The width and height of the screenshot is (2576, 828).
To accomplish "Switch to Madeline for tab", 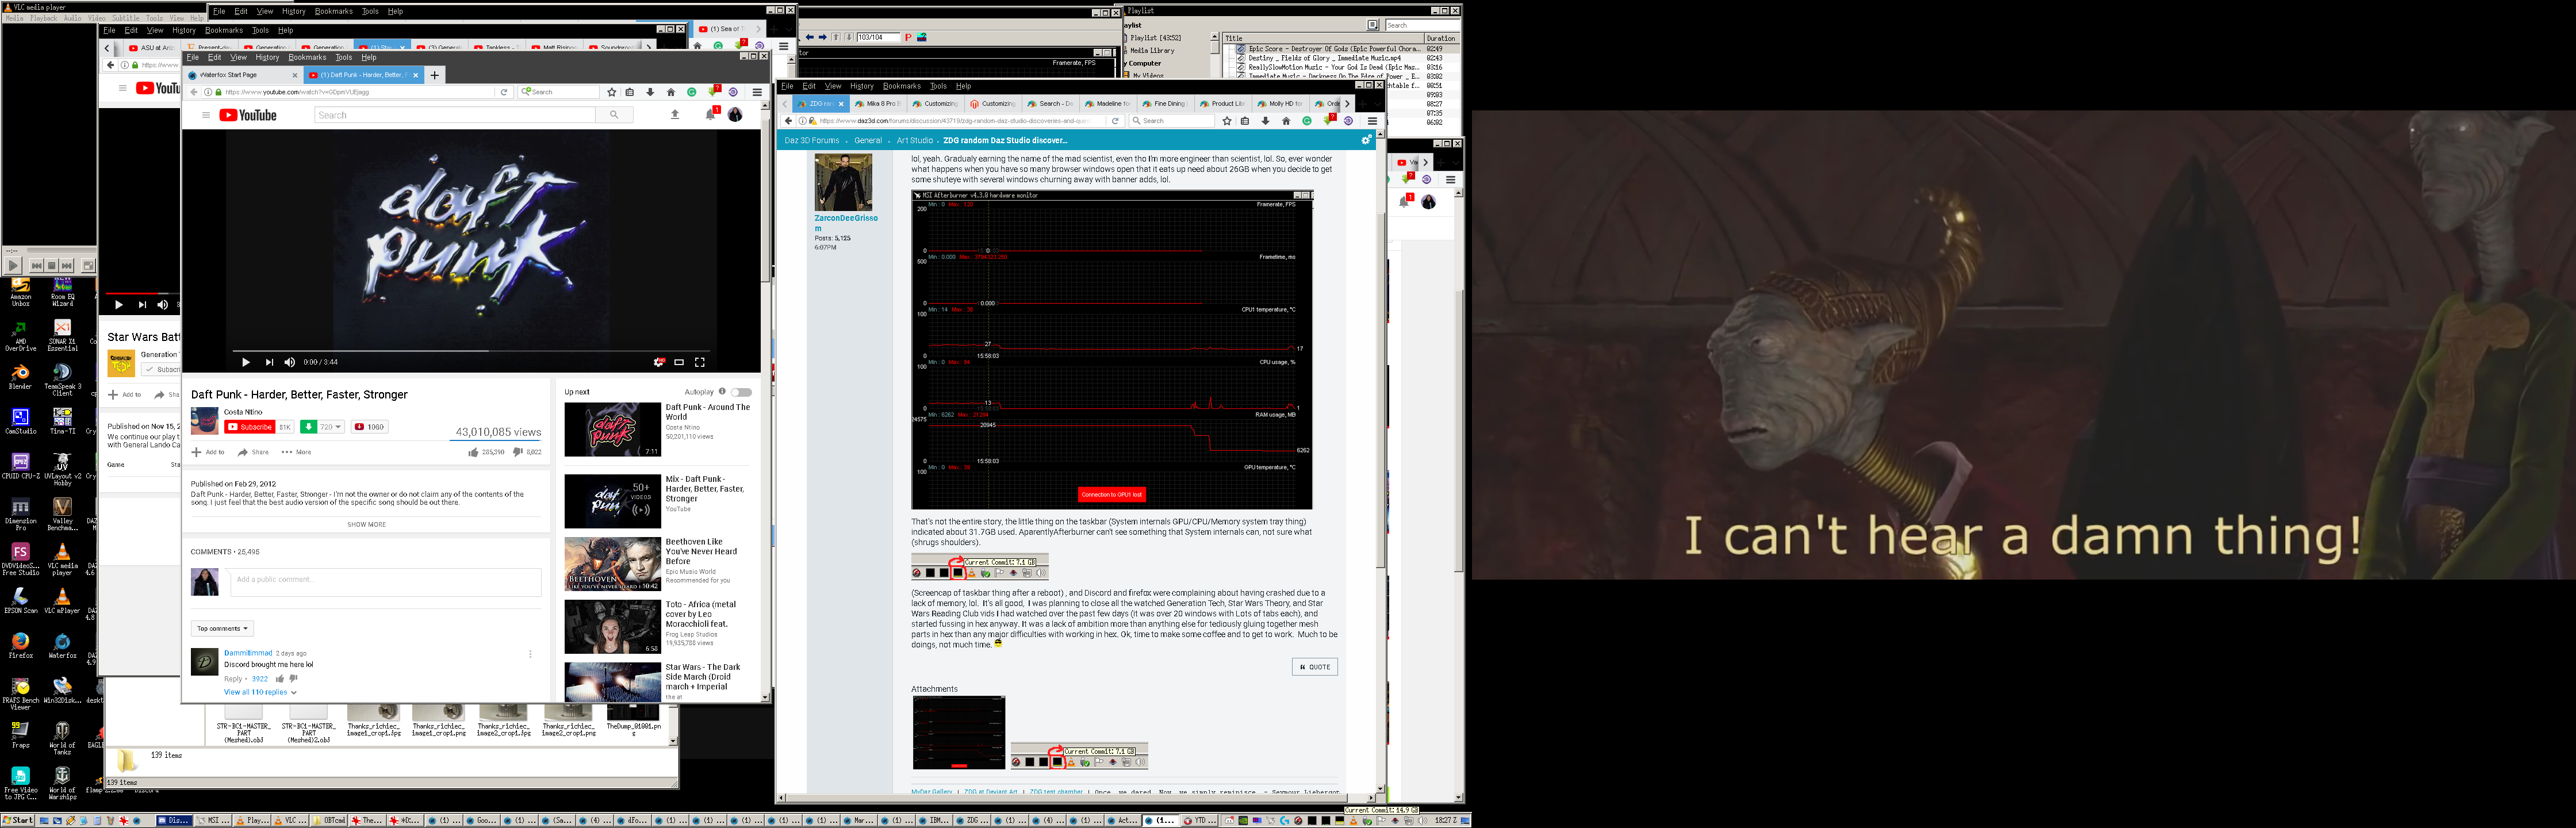I will 1109,104.
